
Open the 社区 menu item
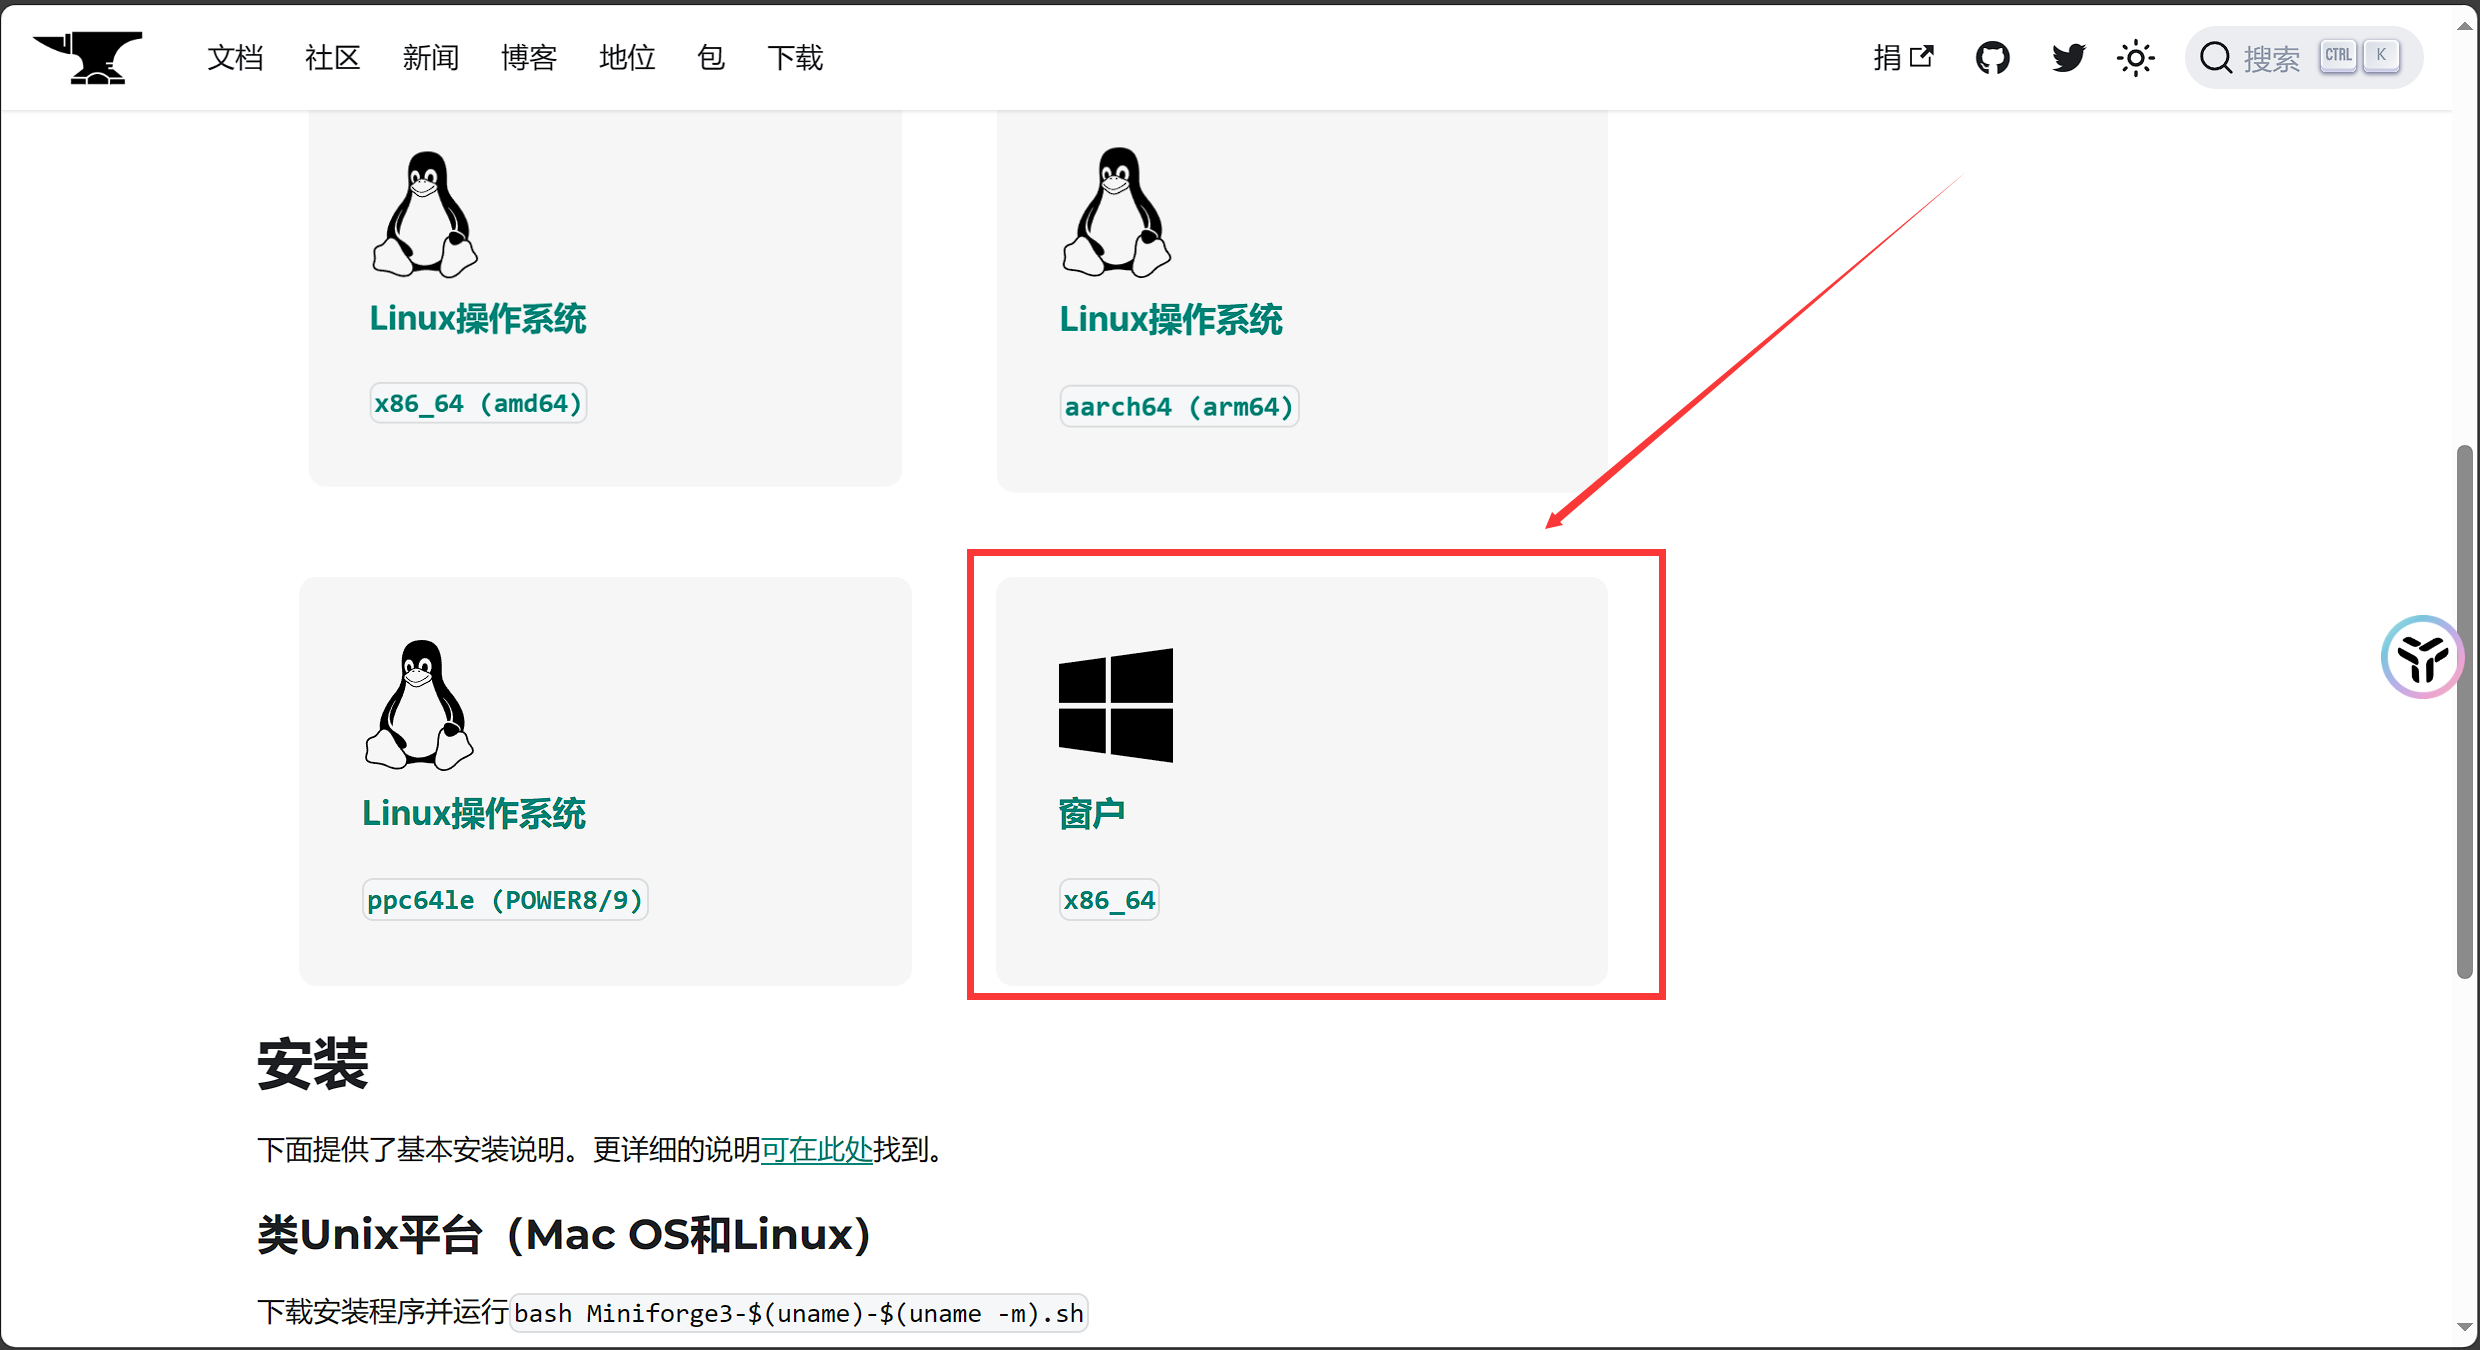click(332, 58)
